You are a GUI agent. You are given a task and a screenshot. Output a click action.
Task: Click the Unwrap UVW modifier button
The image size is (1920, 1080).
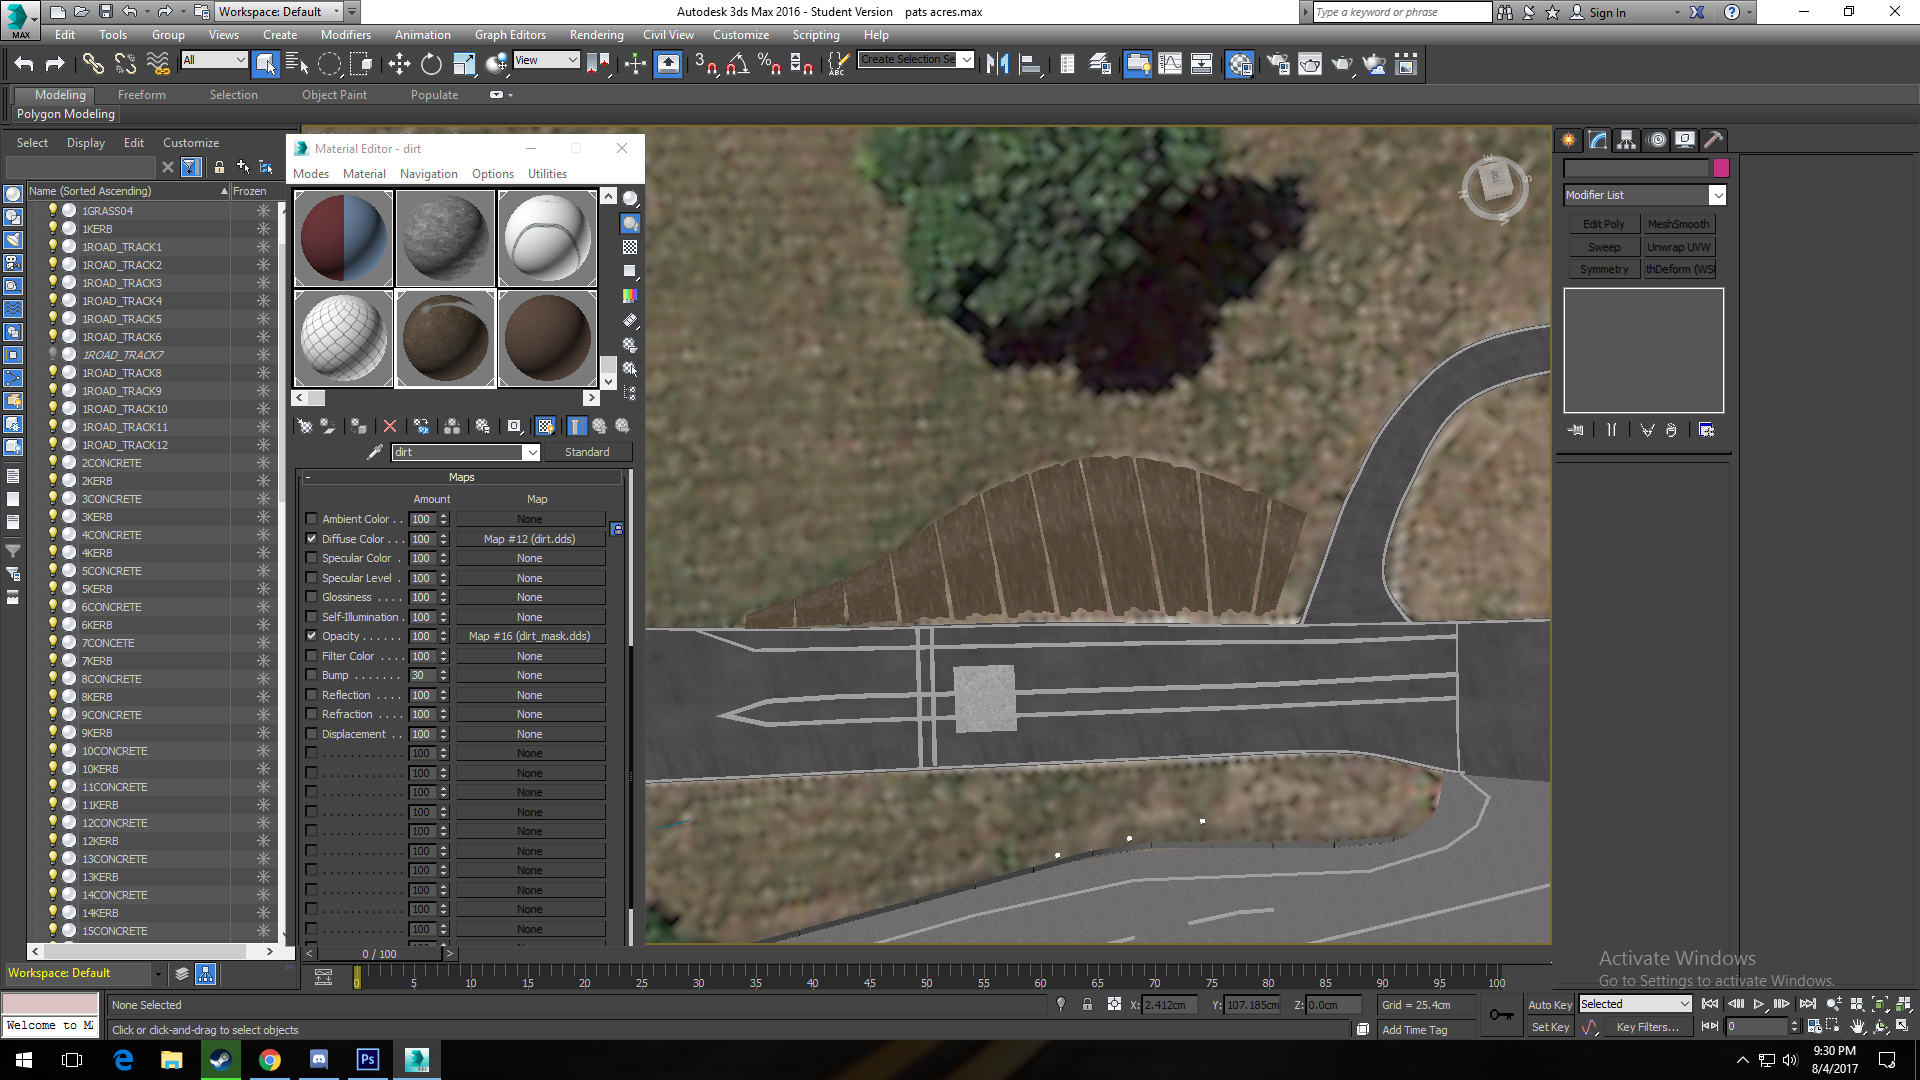point(1678,247)
